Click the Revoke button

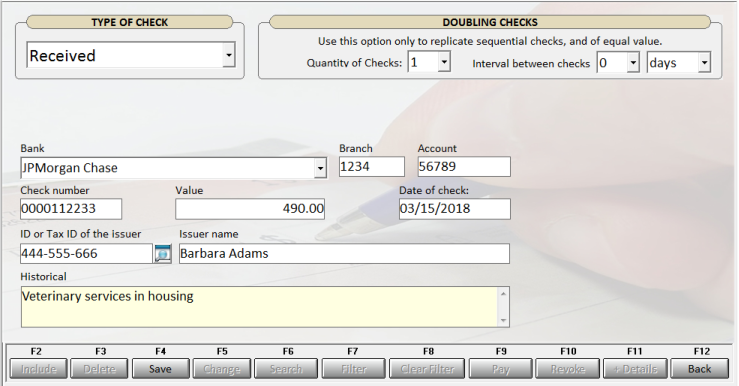tap(567, 369)
